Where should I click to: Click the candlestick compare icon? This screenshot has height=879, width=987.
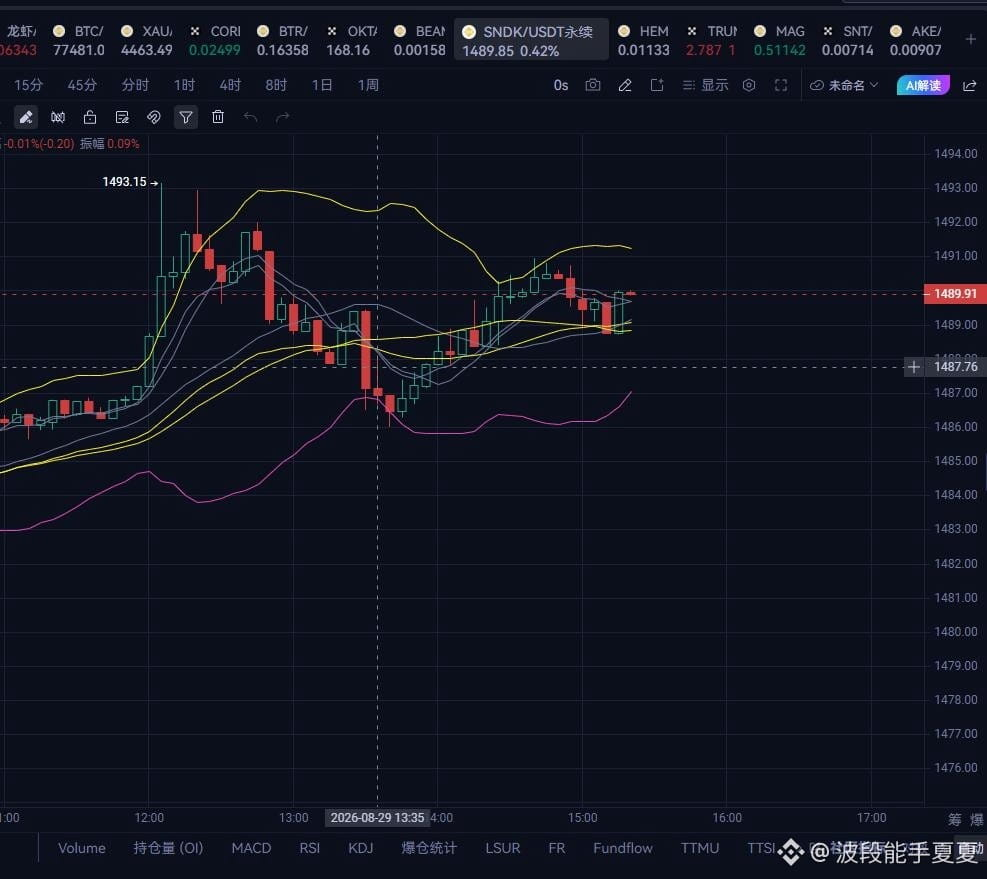58,117
